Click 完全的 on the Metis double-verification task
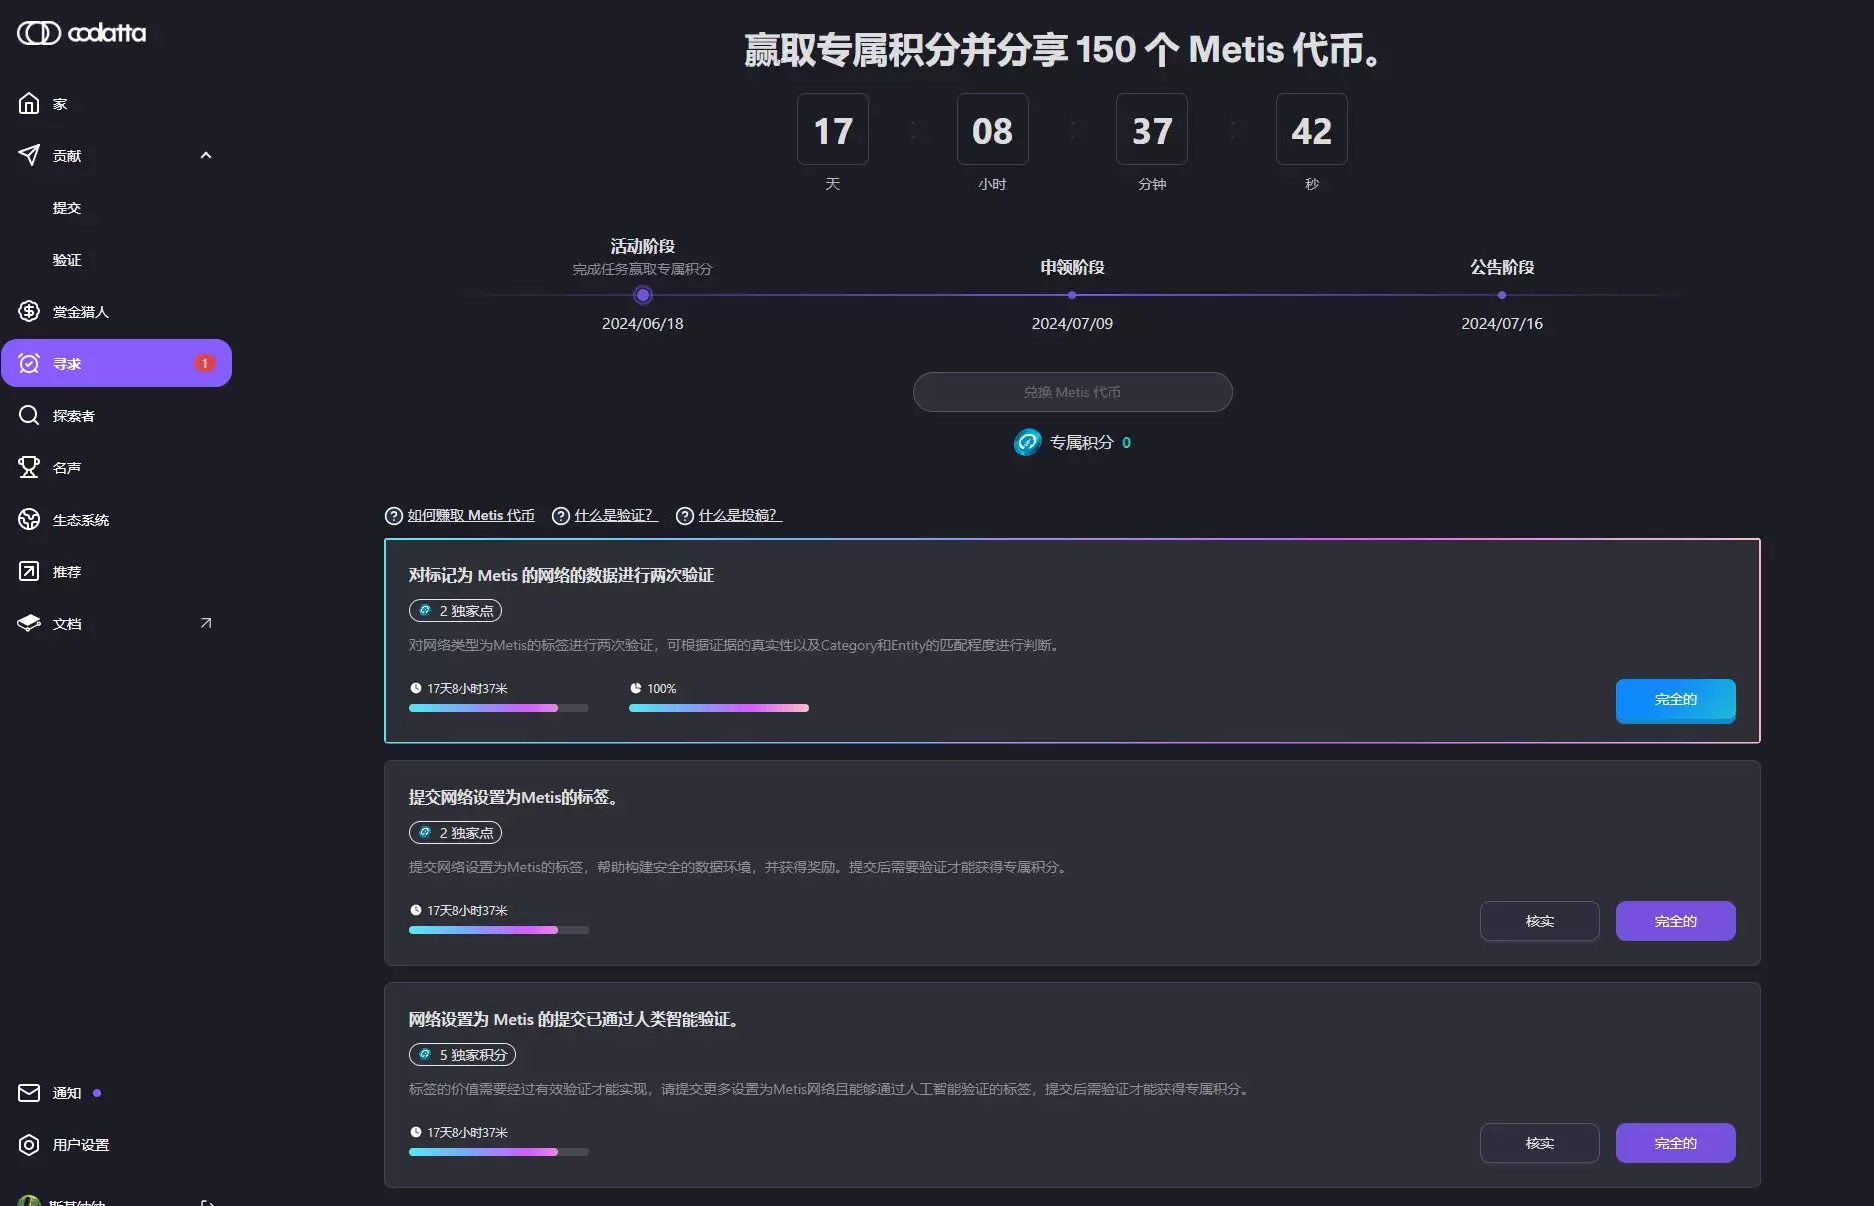The height and width of the screenshot is (1206, 1874). click(1674, 701)
